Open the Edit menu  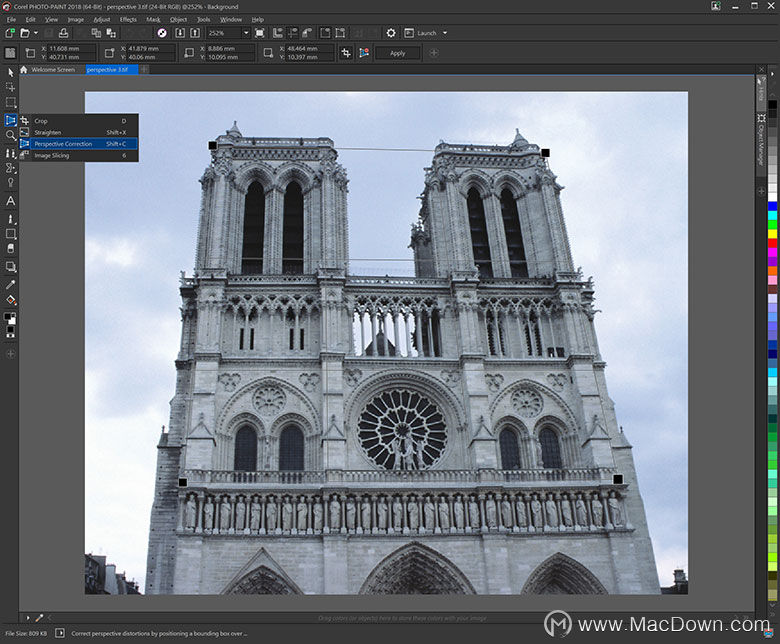click(31, 19)
